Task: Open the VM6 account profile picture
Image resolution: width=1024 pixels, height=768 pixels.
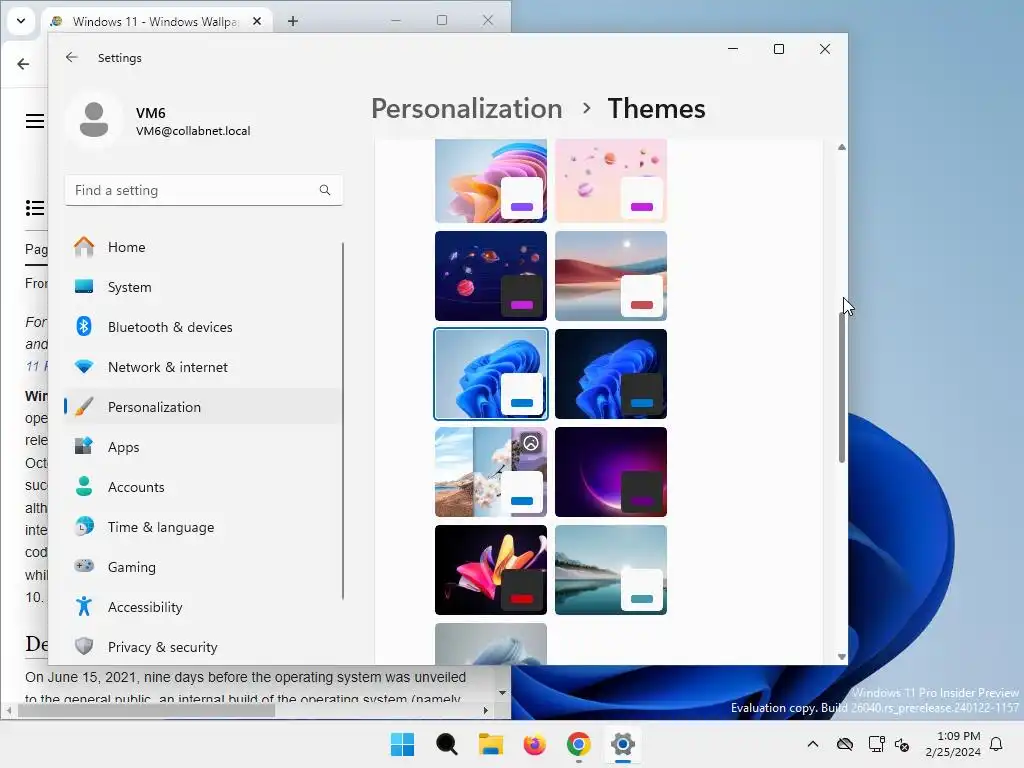Action: (x=94, y=120)
